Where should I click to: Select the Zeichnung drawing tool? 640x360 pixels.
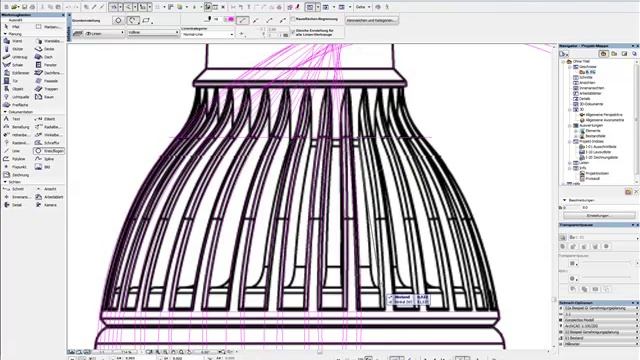point(16,175)
